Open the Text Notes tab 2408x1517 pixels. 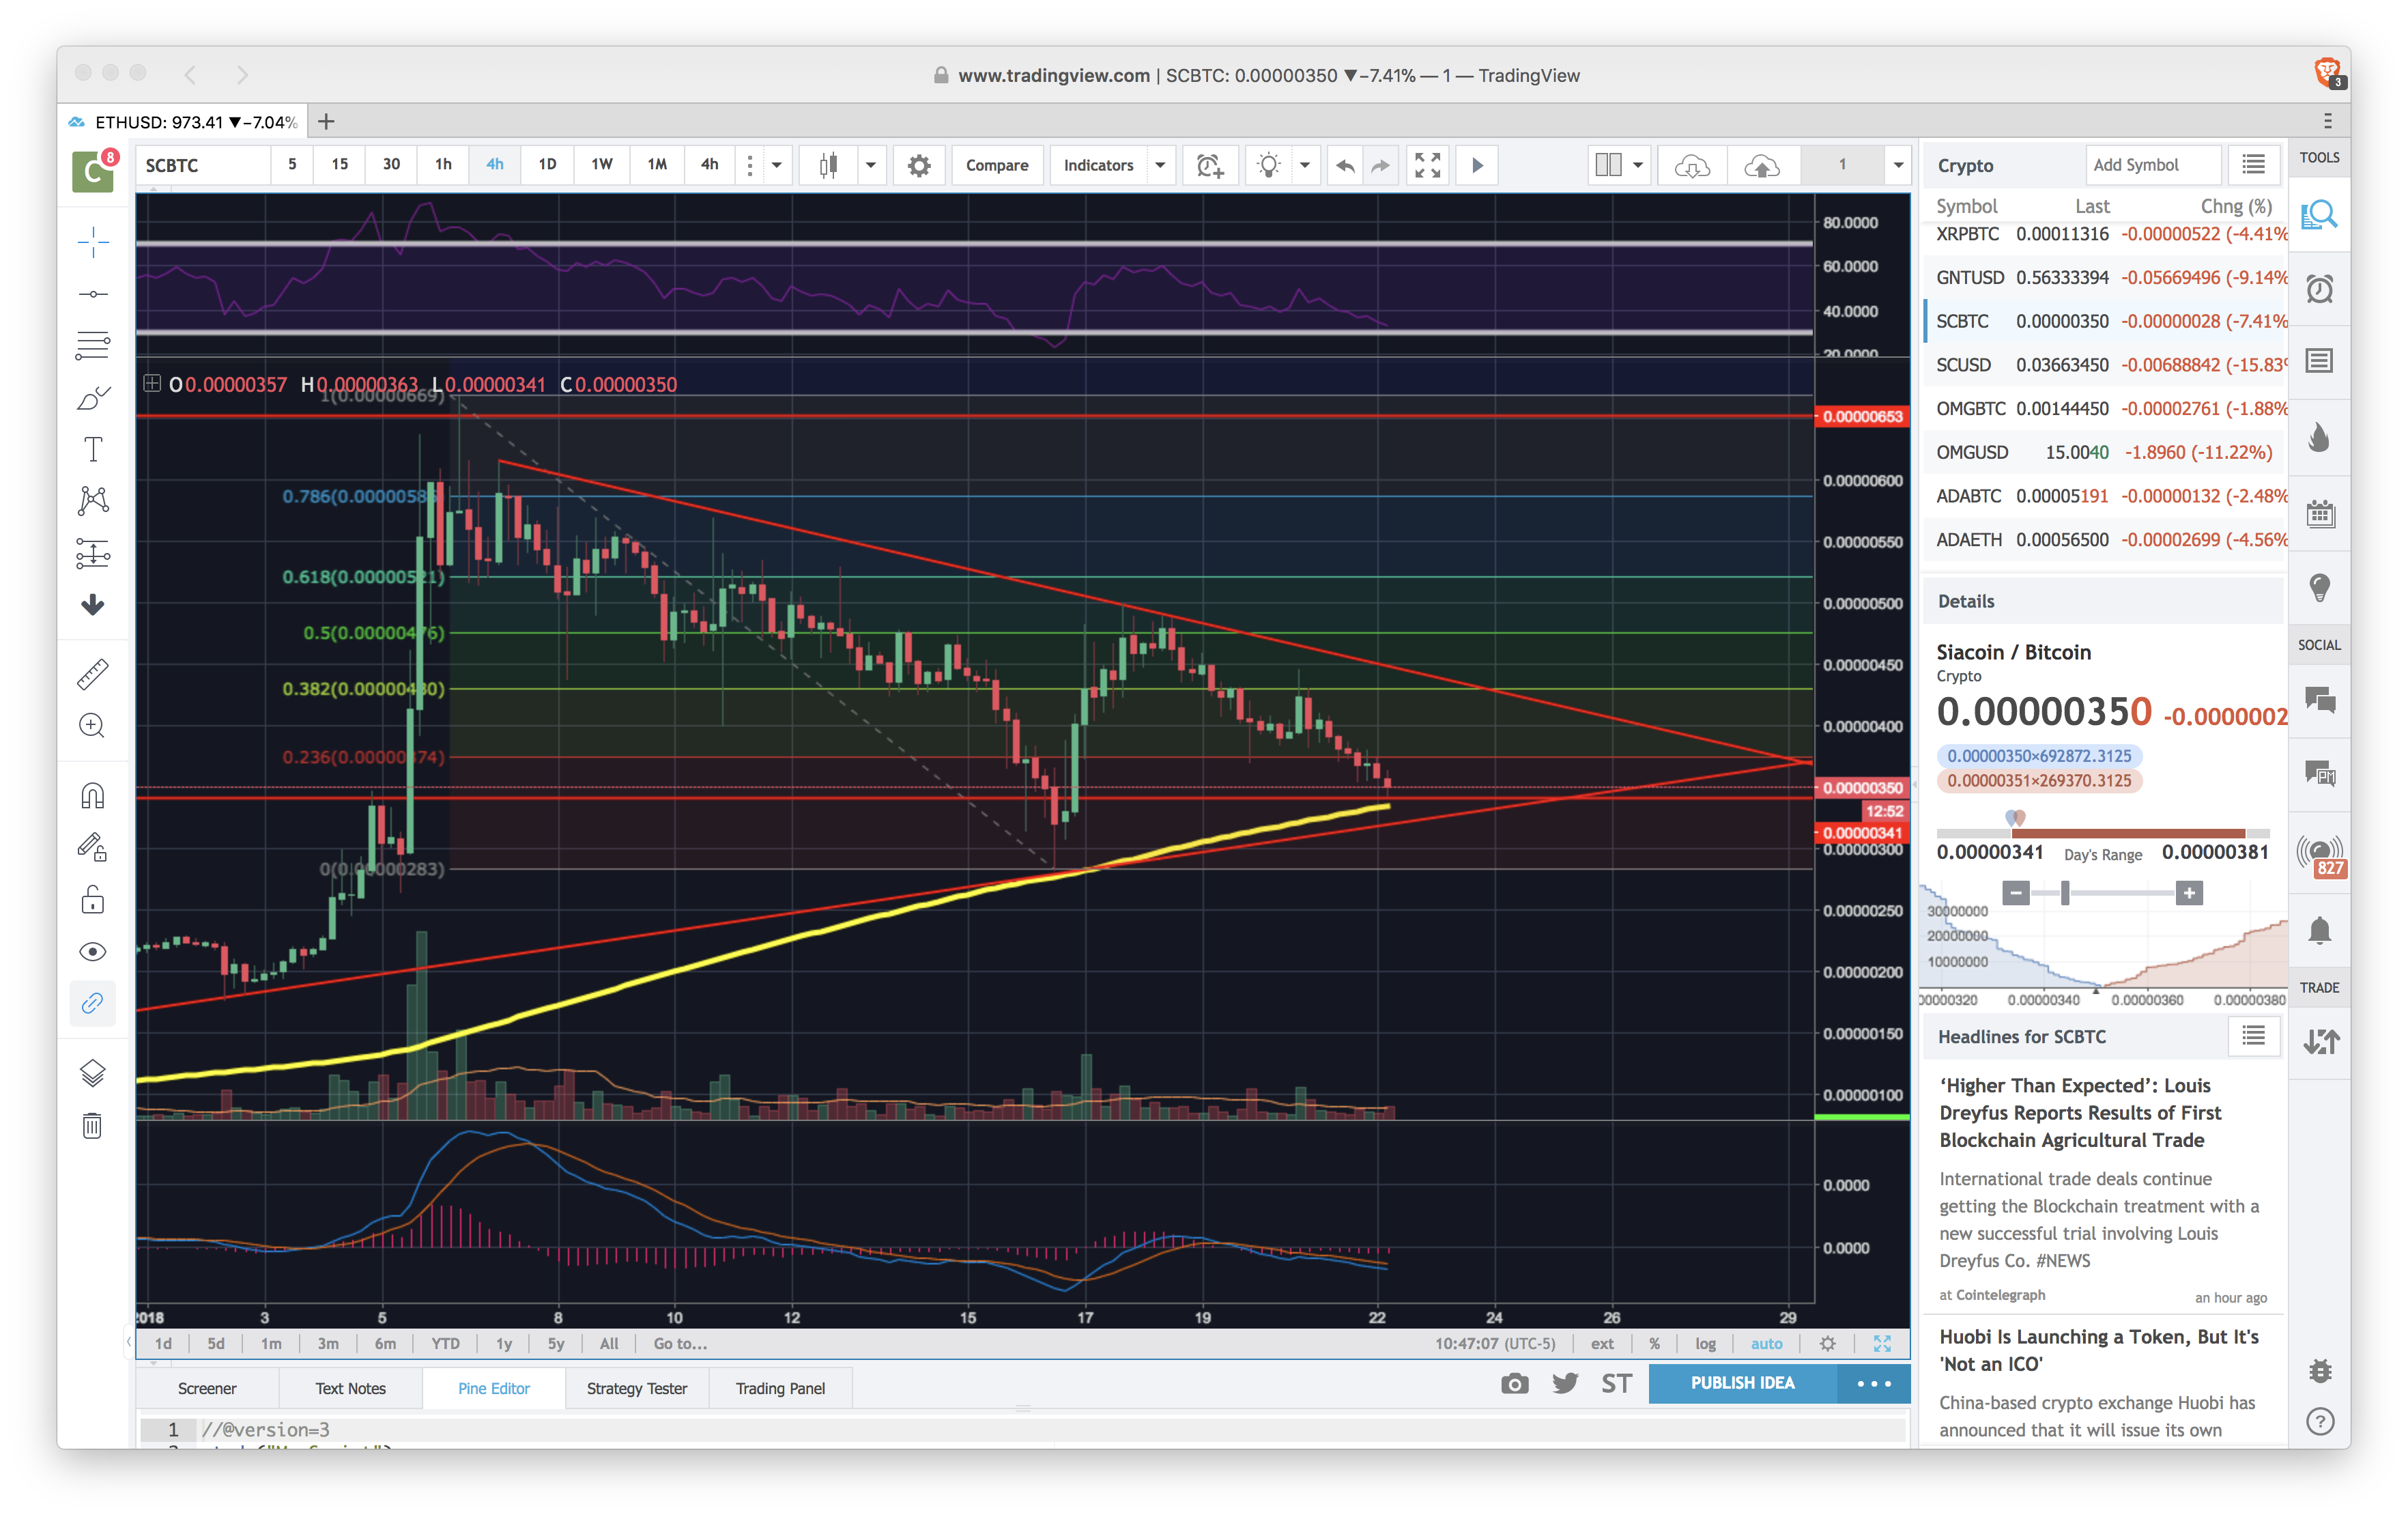[x=350, y=1388]
